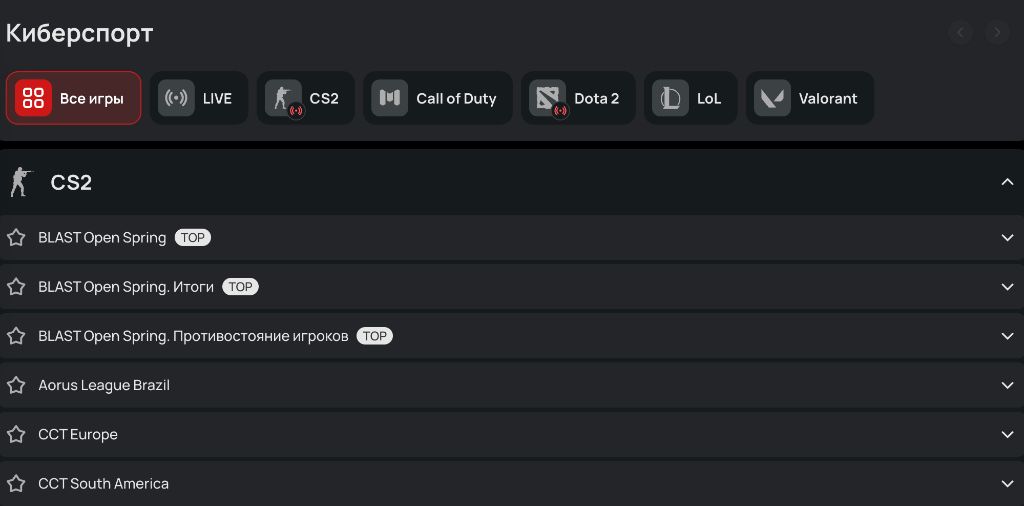Toggle favorite star for CCT Europe
Image resolution: width=1024 pixels, height=506 pixels.
coord(16,434)
